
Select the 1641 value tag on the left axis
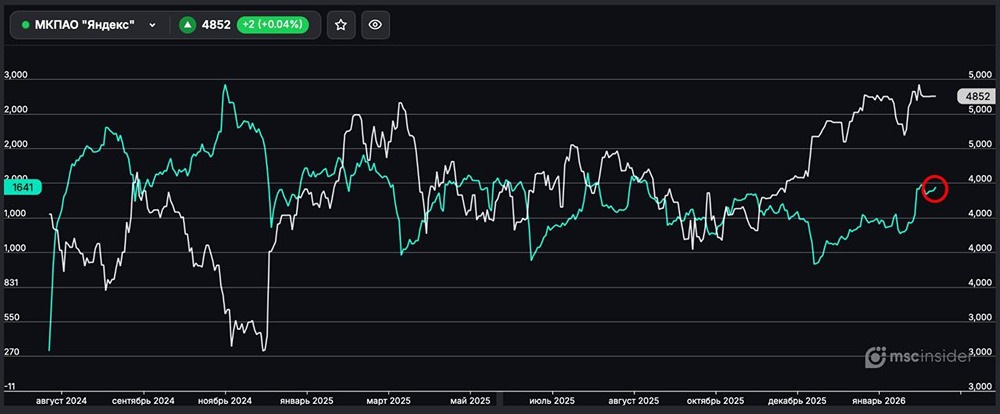[x=22, y=187]
